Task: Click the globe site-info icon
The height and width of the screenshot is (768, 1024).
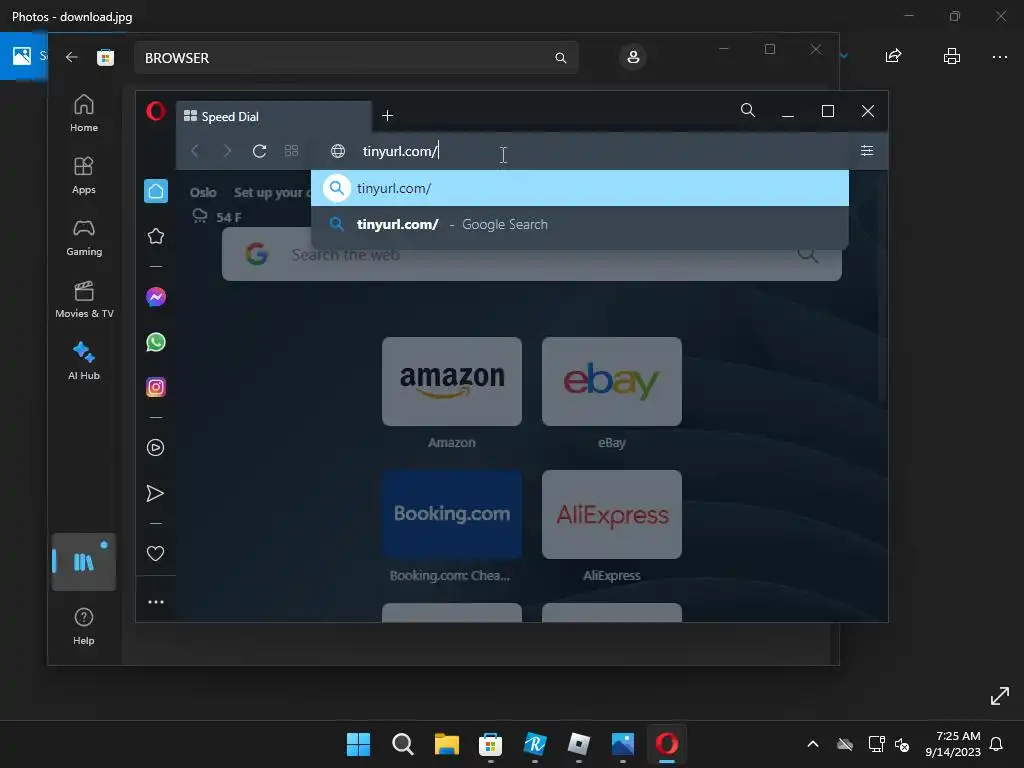Action: click(x=338, y=151)
